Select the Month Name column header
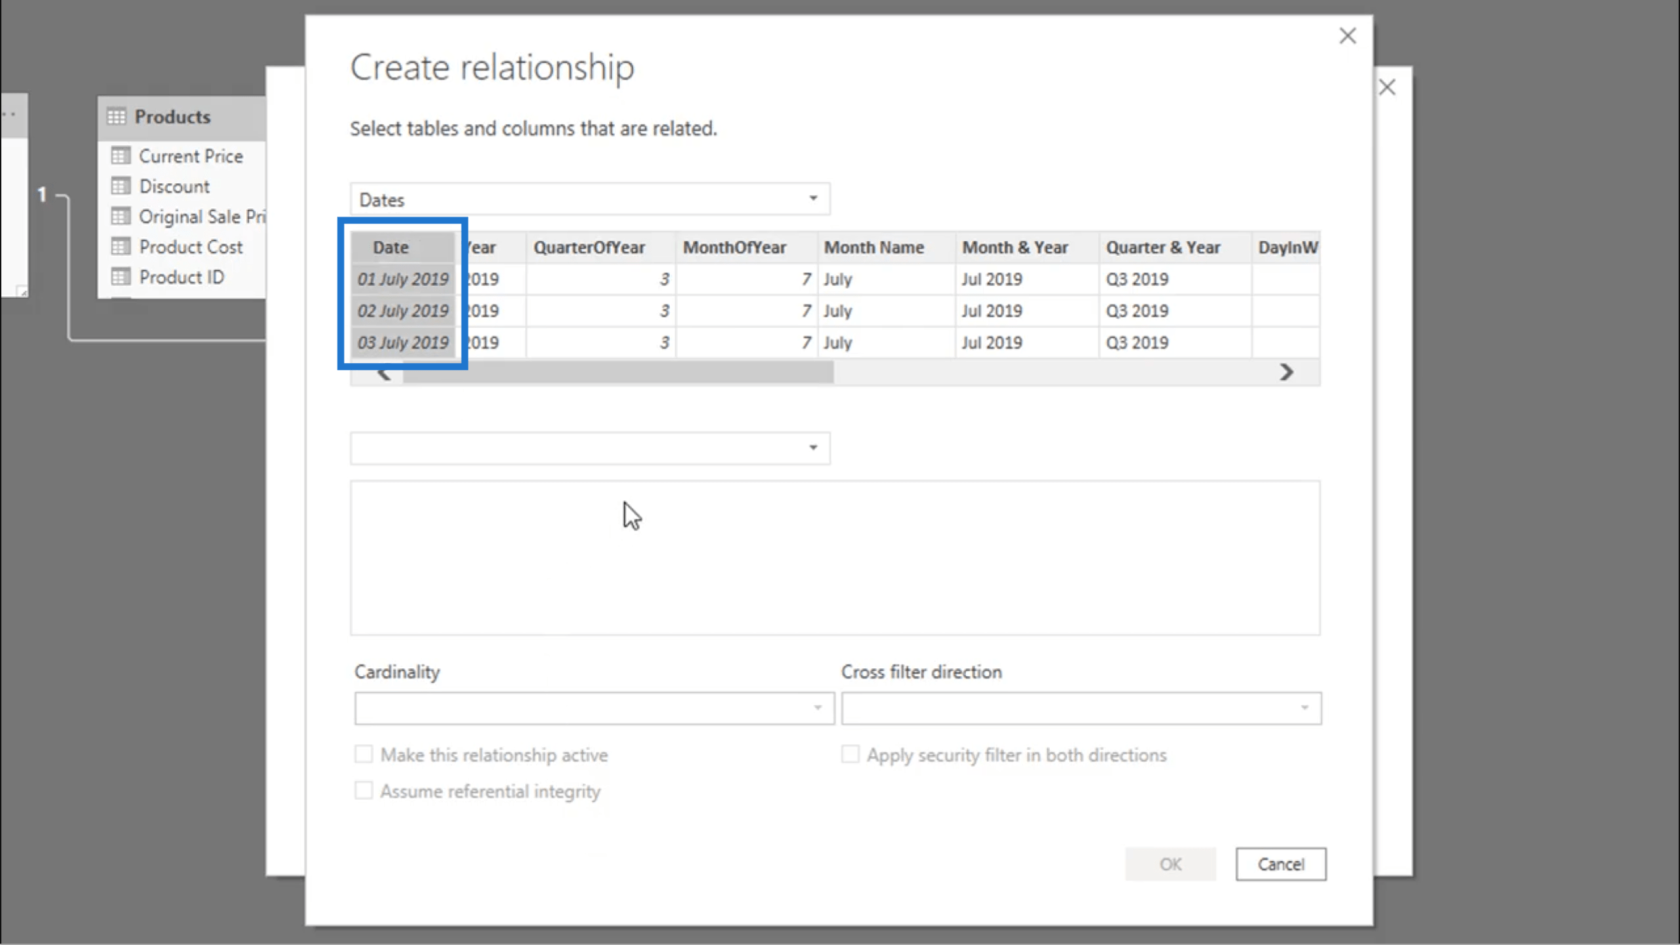1680x945 pixels. point(886,247)
